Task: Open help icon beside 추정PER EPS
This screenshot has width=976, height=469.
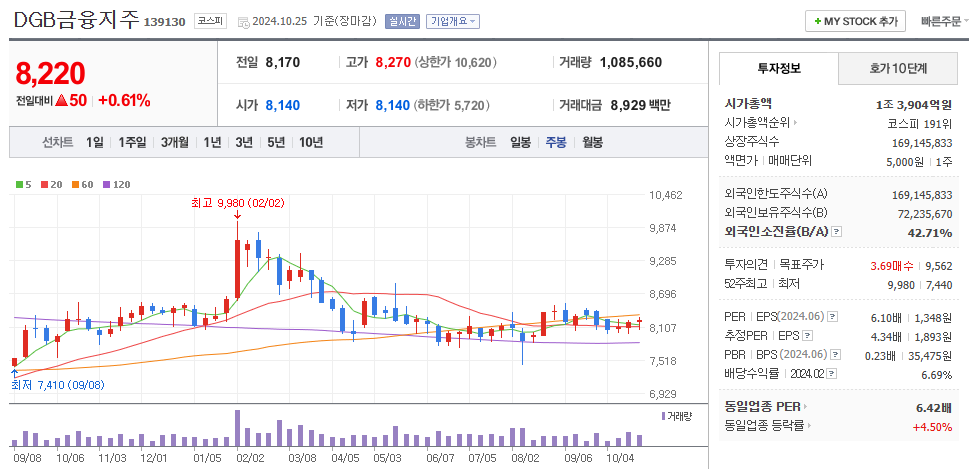Action: click(x=807, y=336)
